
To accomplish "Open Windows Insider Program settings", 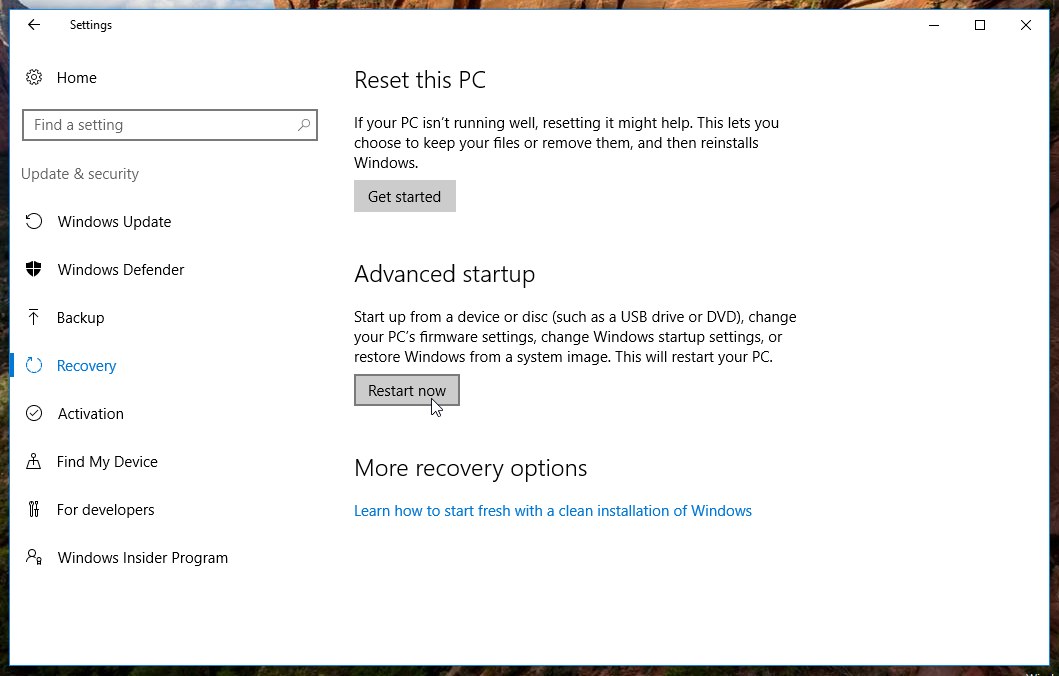I will pos(143,557).
